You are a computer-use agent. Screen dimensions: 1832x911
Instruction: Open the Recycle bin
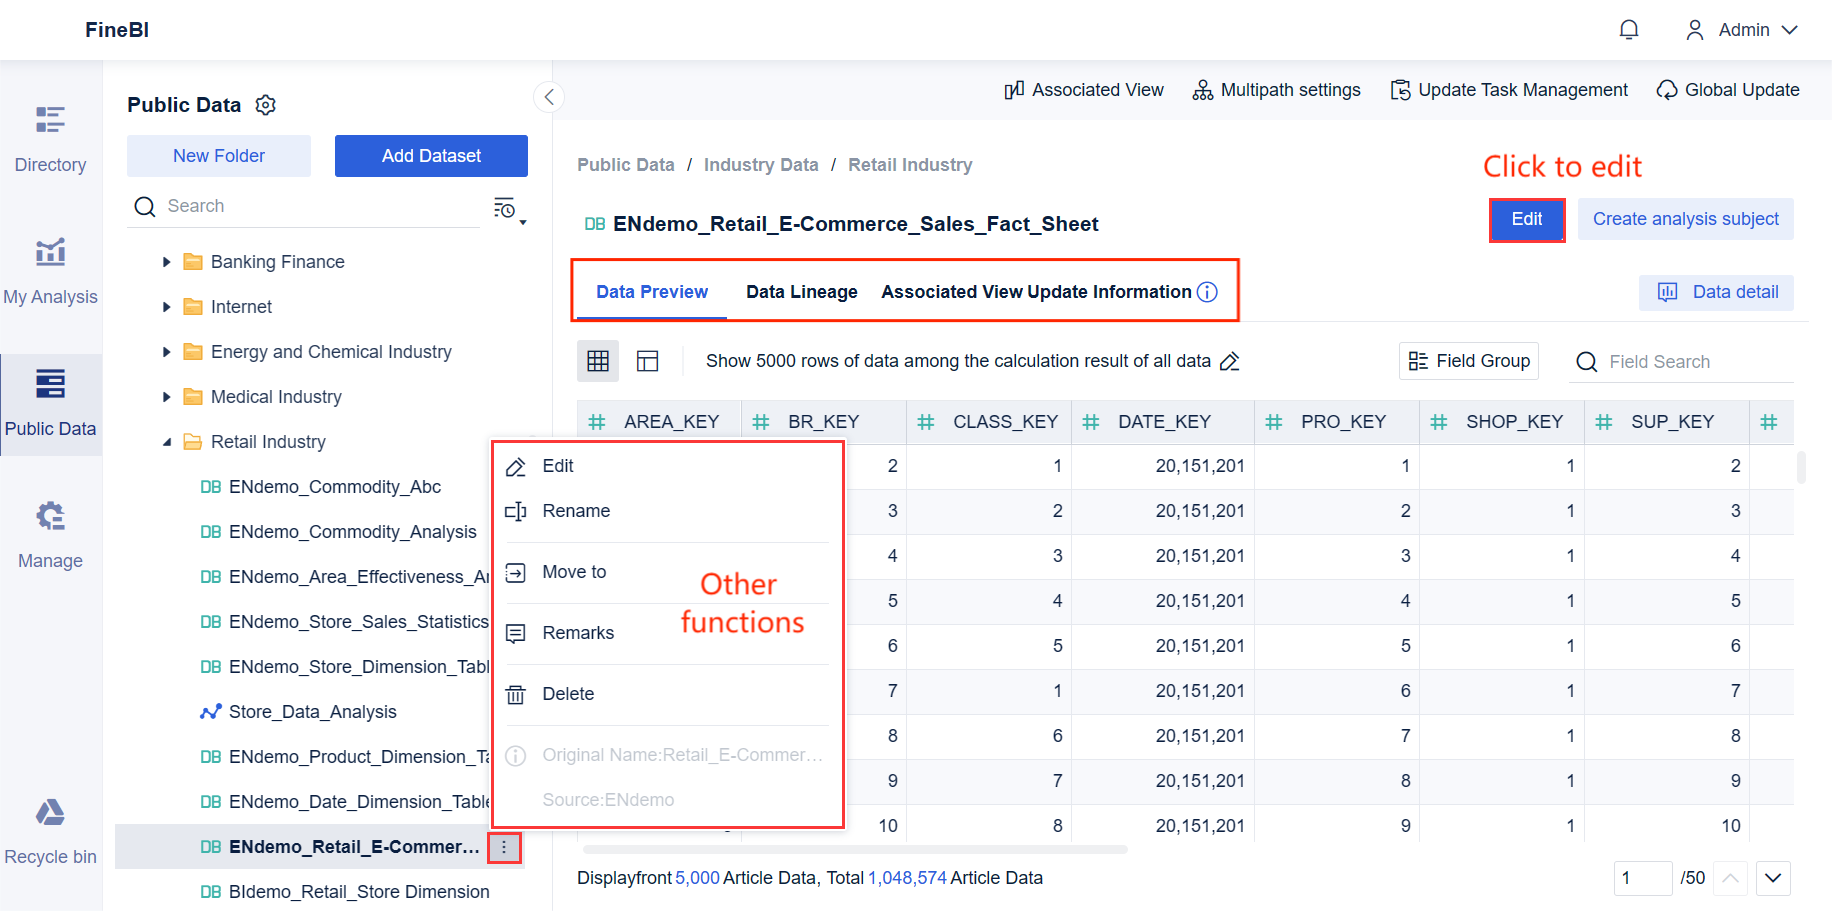pyautogui.click(x=50, y=828)
